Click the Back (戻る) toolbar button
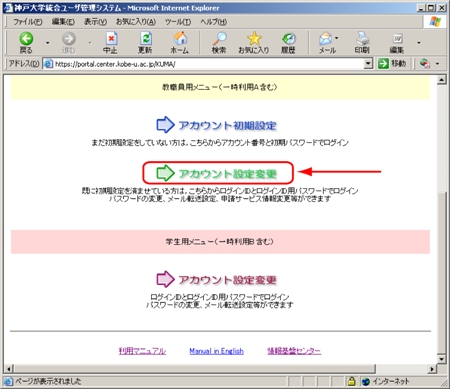 [26, 43]
